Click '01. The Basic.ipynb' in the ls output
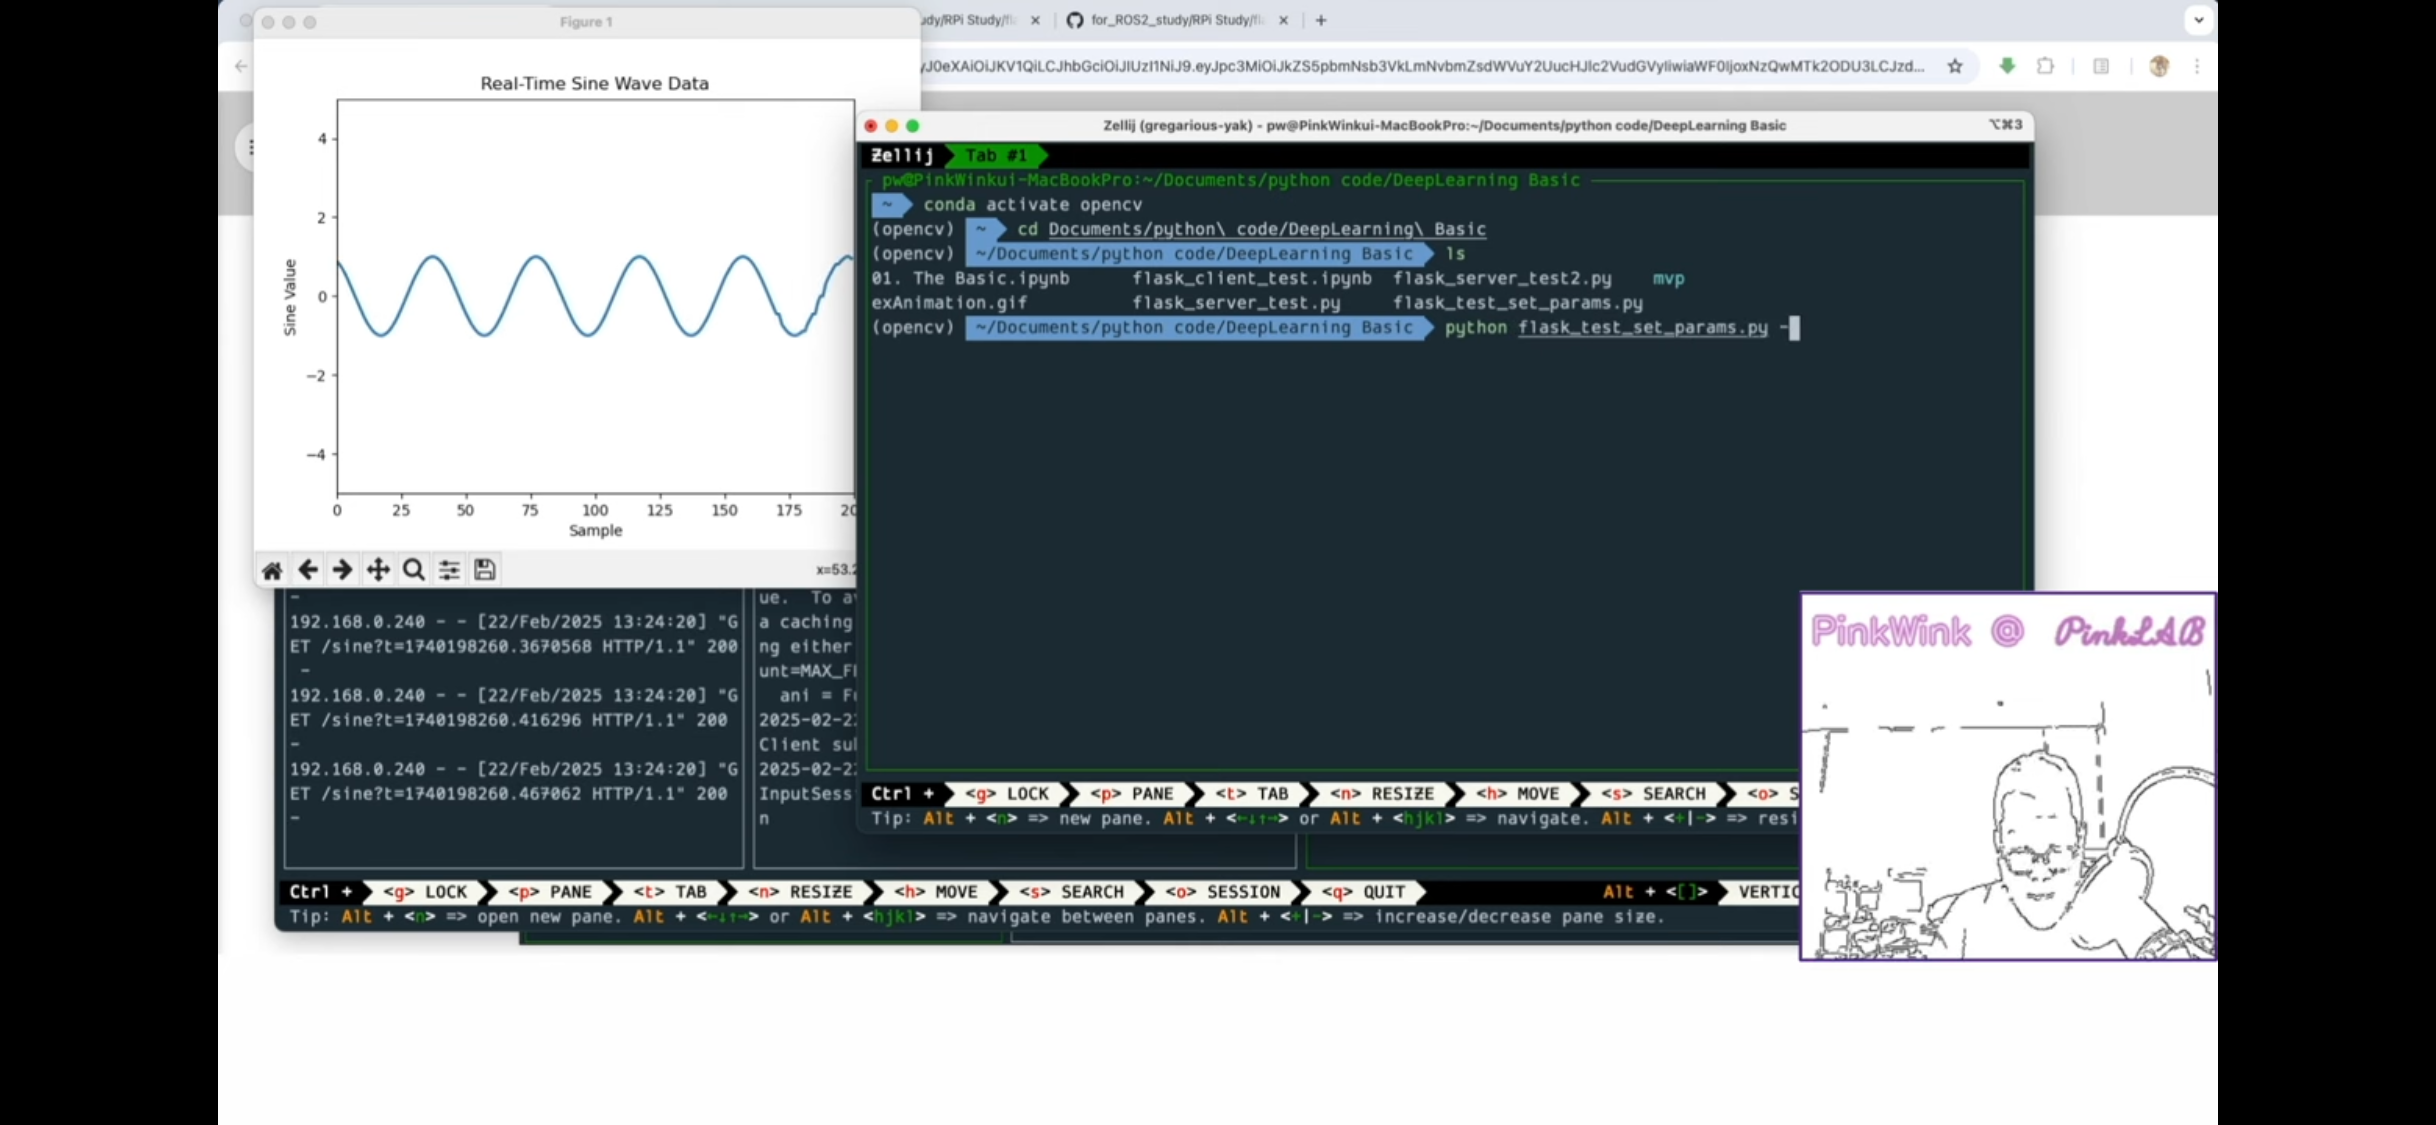The image size is (2436, 1125). click(x=970, y=279)
